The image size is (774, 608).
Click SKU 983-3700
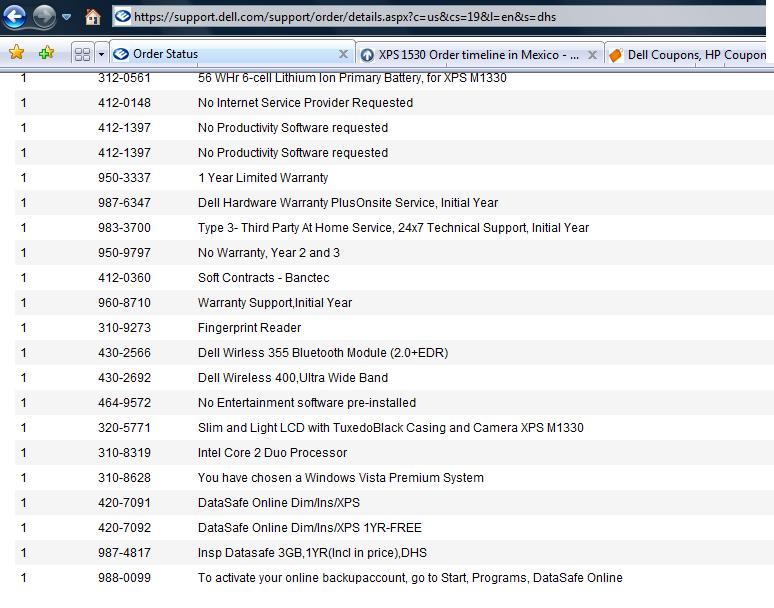point(124,228)
